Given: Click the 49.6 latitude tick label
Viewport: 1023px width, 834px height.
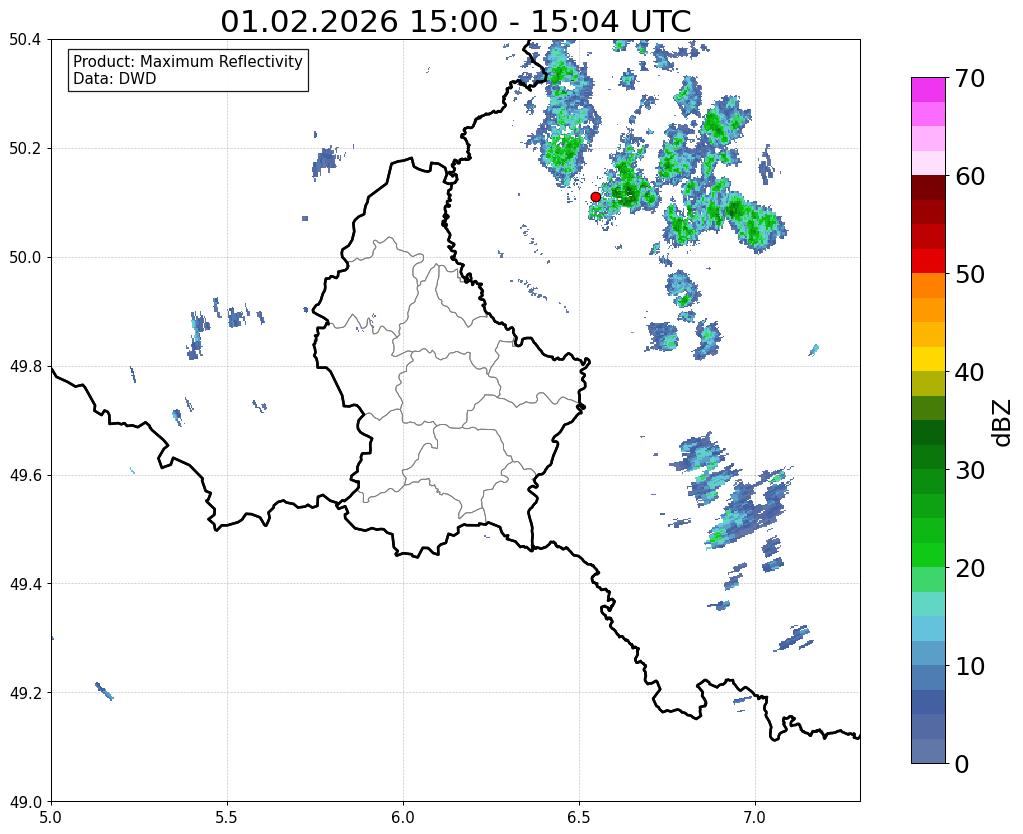Looking at the screenshot, I should (x=25, y=476).
